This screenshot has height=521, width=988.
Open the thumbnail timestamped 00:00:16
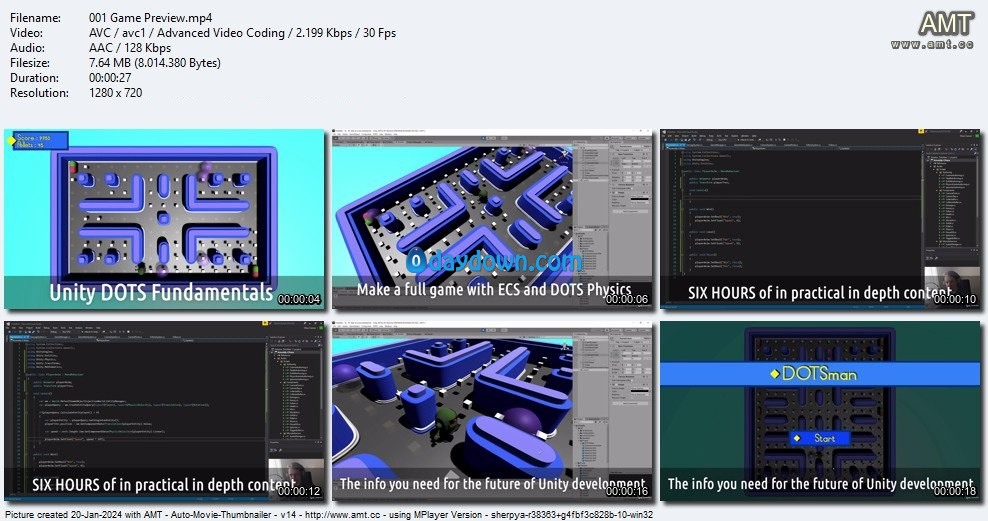point(492,411)
